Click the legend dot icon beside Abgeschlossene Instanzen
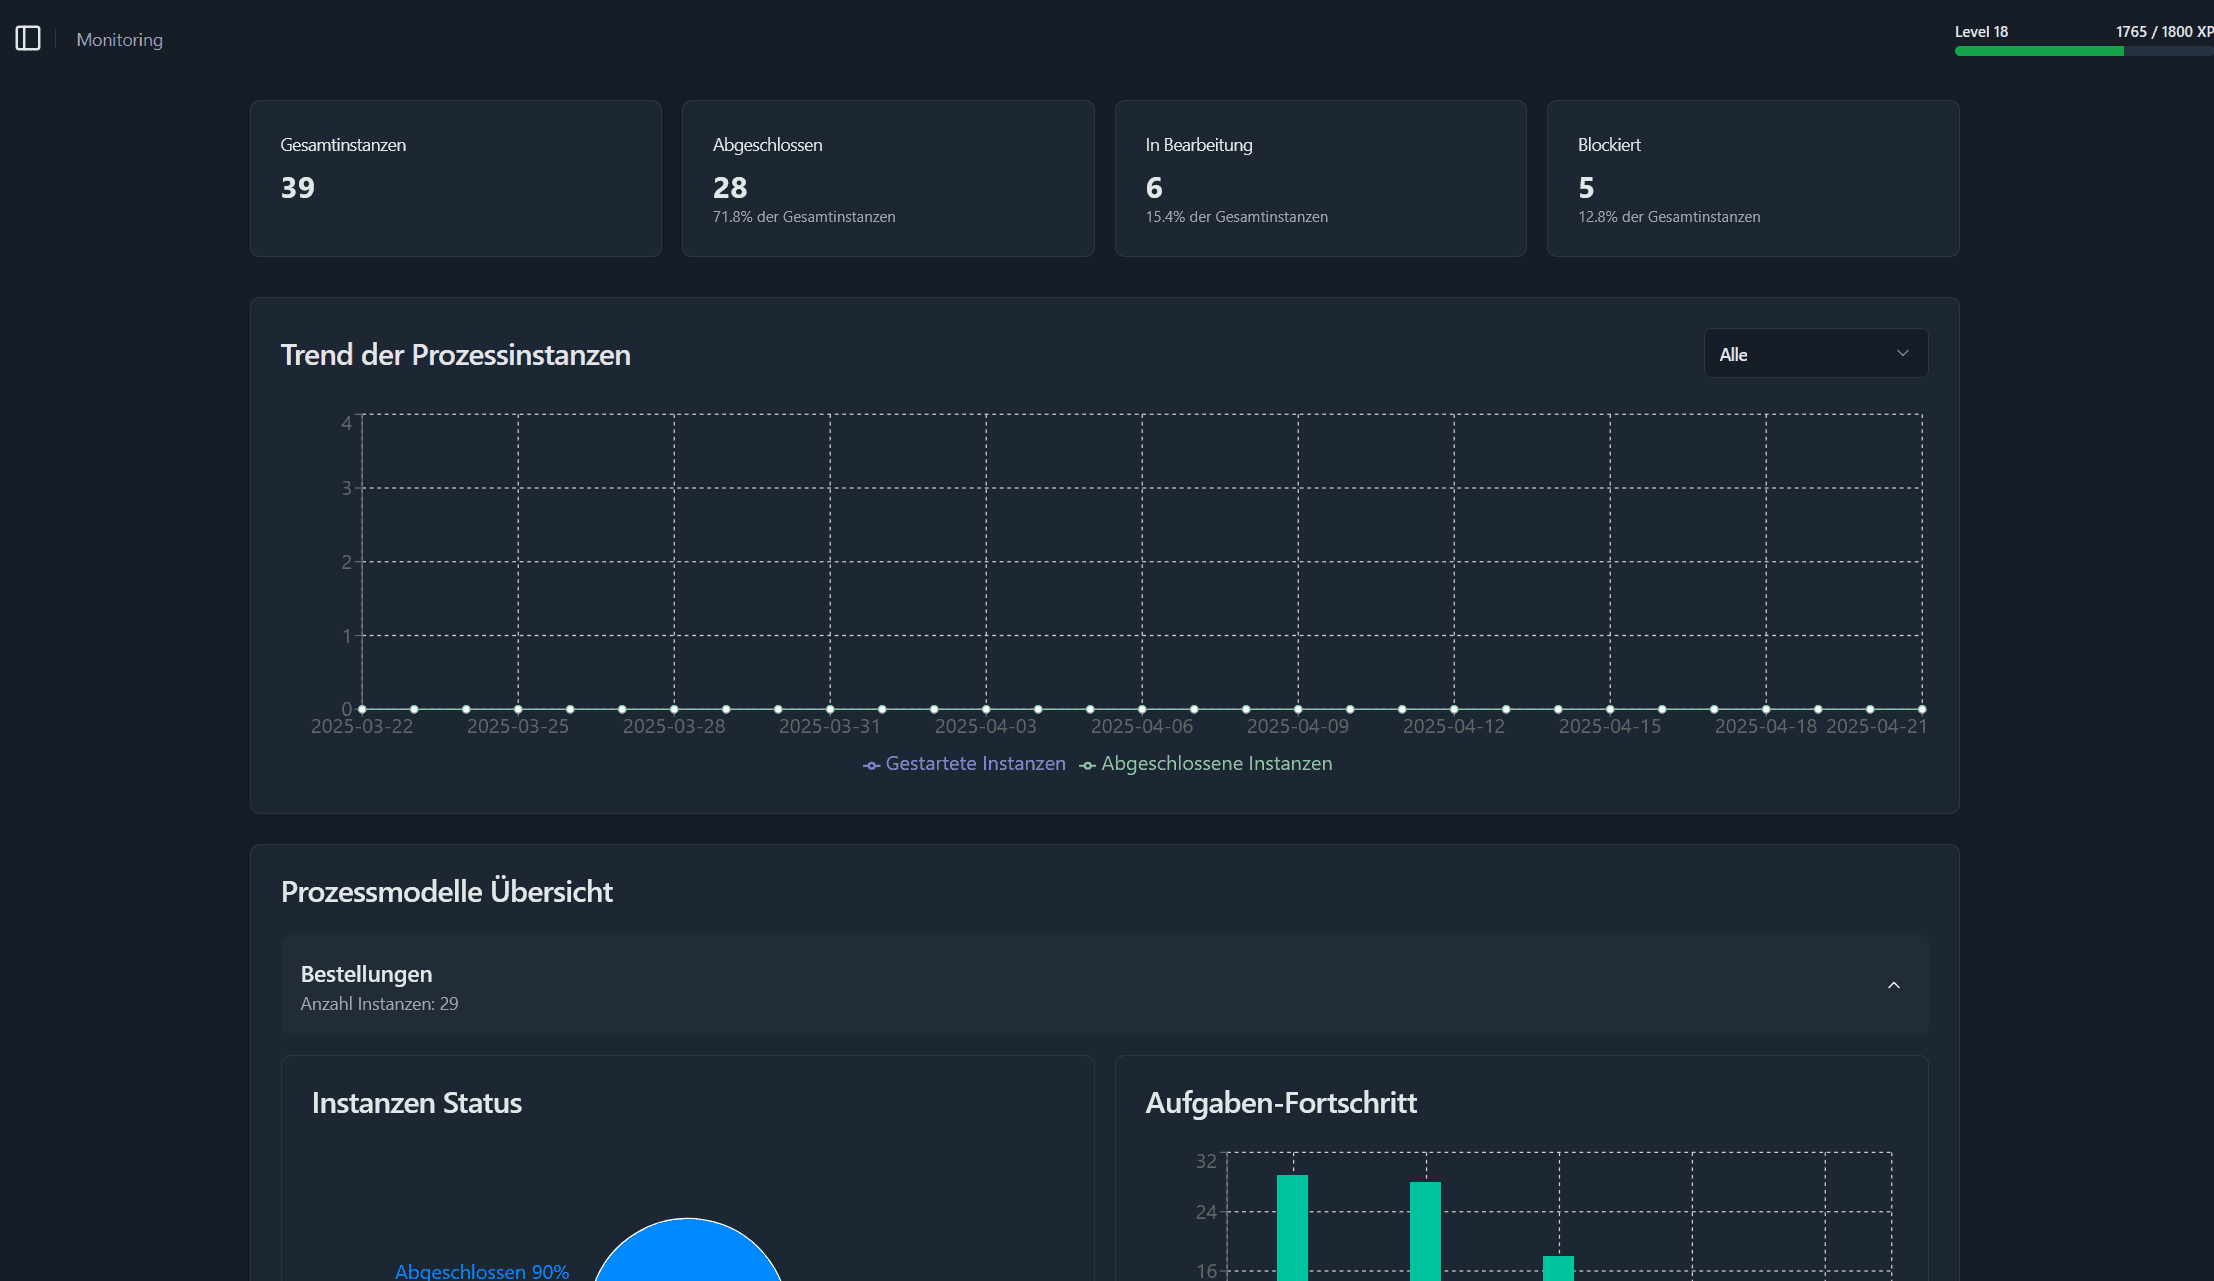This screenshot has width=2214, height=1281. (x=1087, y=764)
